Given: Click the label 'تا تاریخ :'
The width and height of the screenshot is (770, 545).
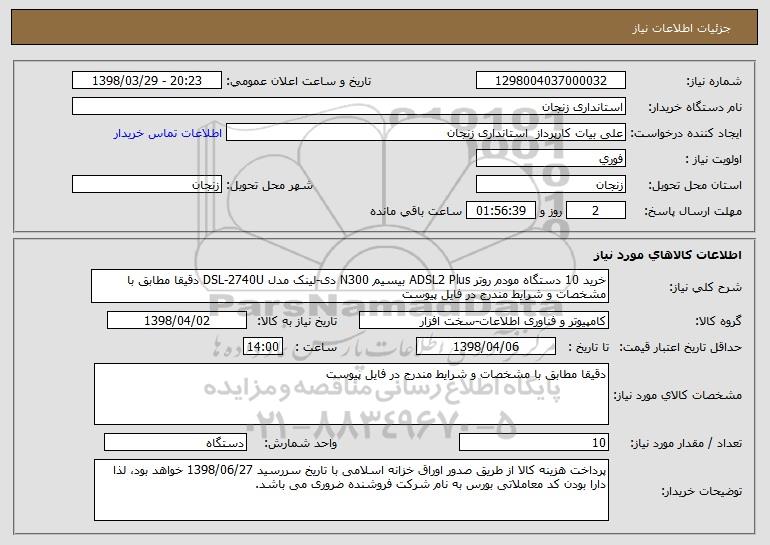Looking at the screenshot, I should point(588,347).
